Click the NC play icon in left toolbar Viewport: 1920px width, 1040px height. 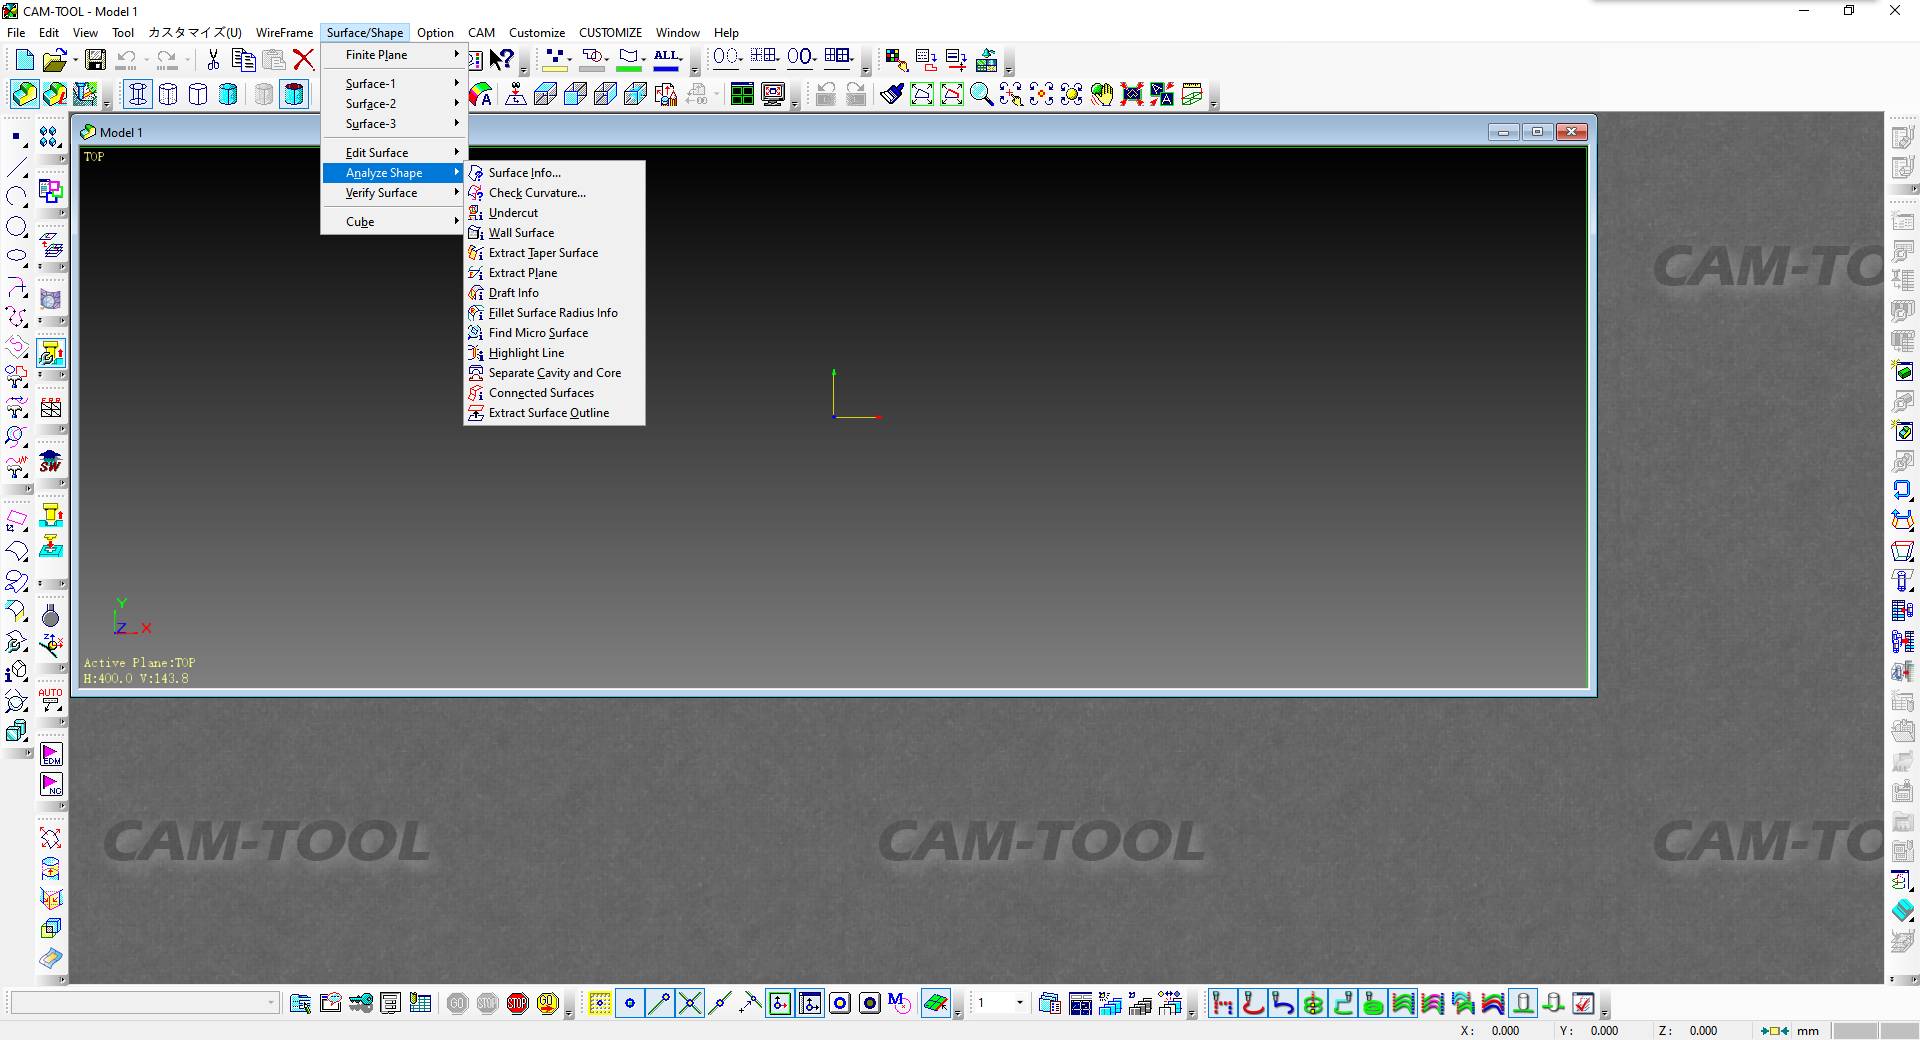tap(51, 785)
